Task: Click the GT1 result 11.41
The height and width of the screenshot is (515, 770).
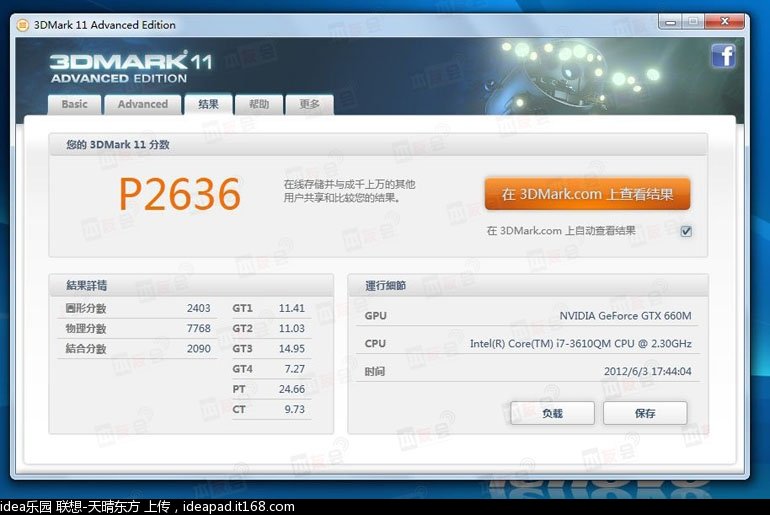Action: [x=292, y=308]
